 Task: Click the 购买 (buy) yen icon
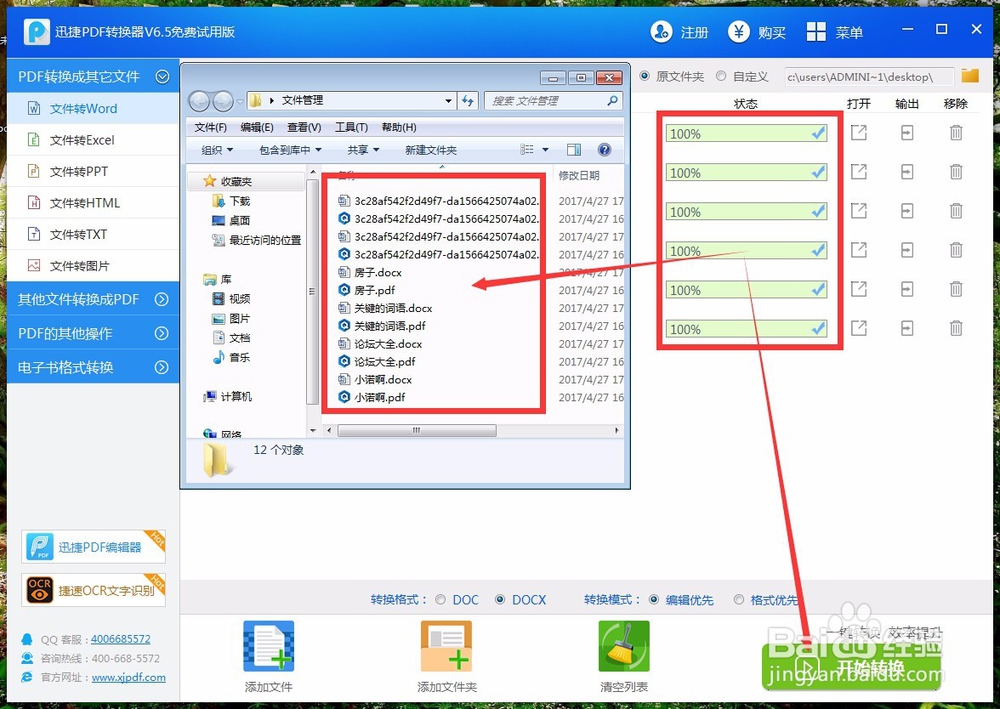[x=739, y=31]
